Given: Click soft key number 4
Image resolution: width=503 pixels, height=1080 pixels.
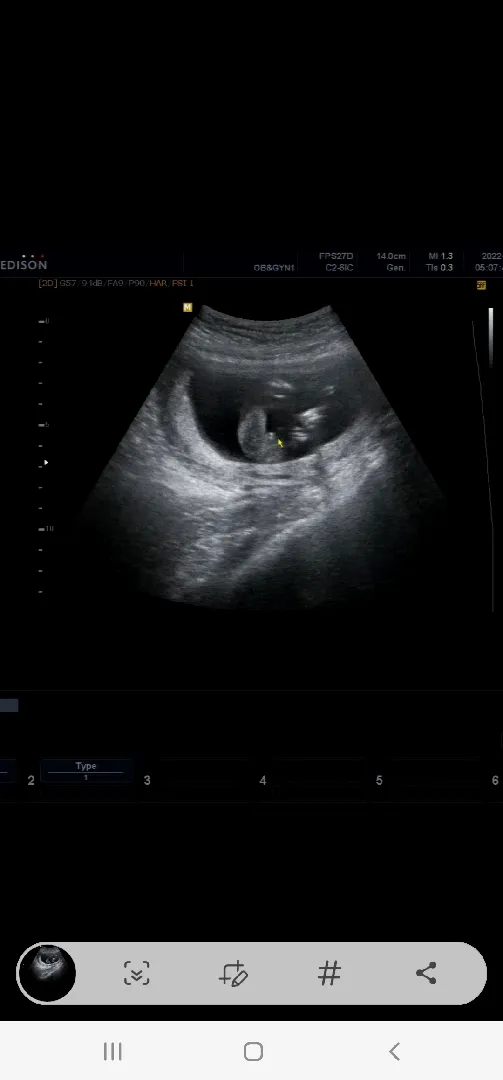Looking at the screenshot, I should (263, 780).
